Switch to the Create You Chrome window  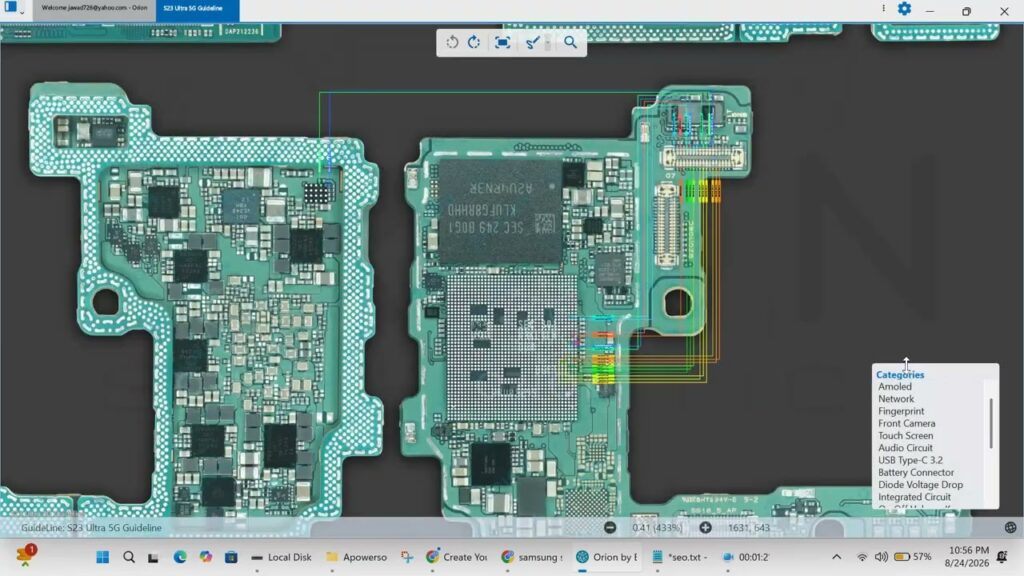tap(456, 557)
